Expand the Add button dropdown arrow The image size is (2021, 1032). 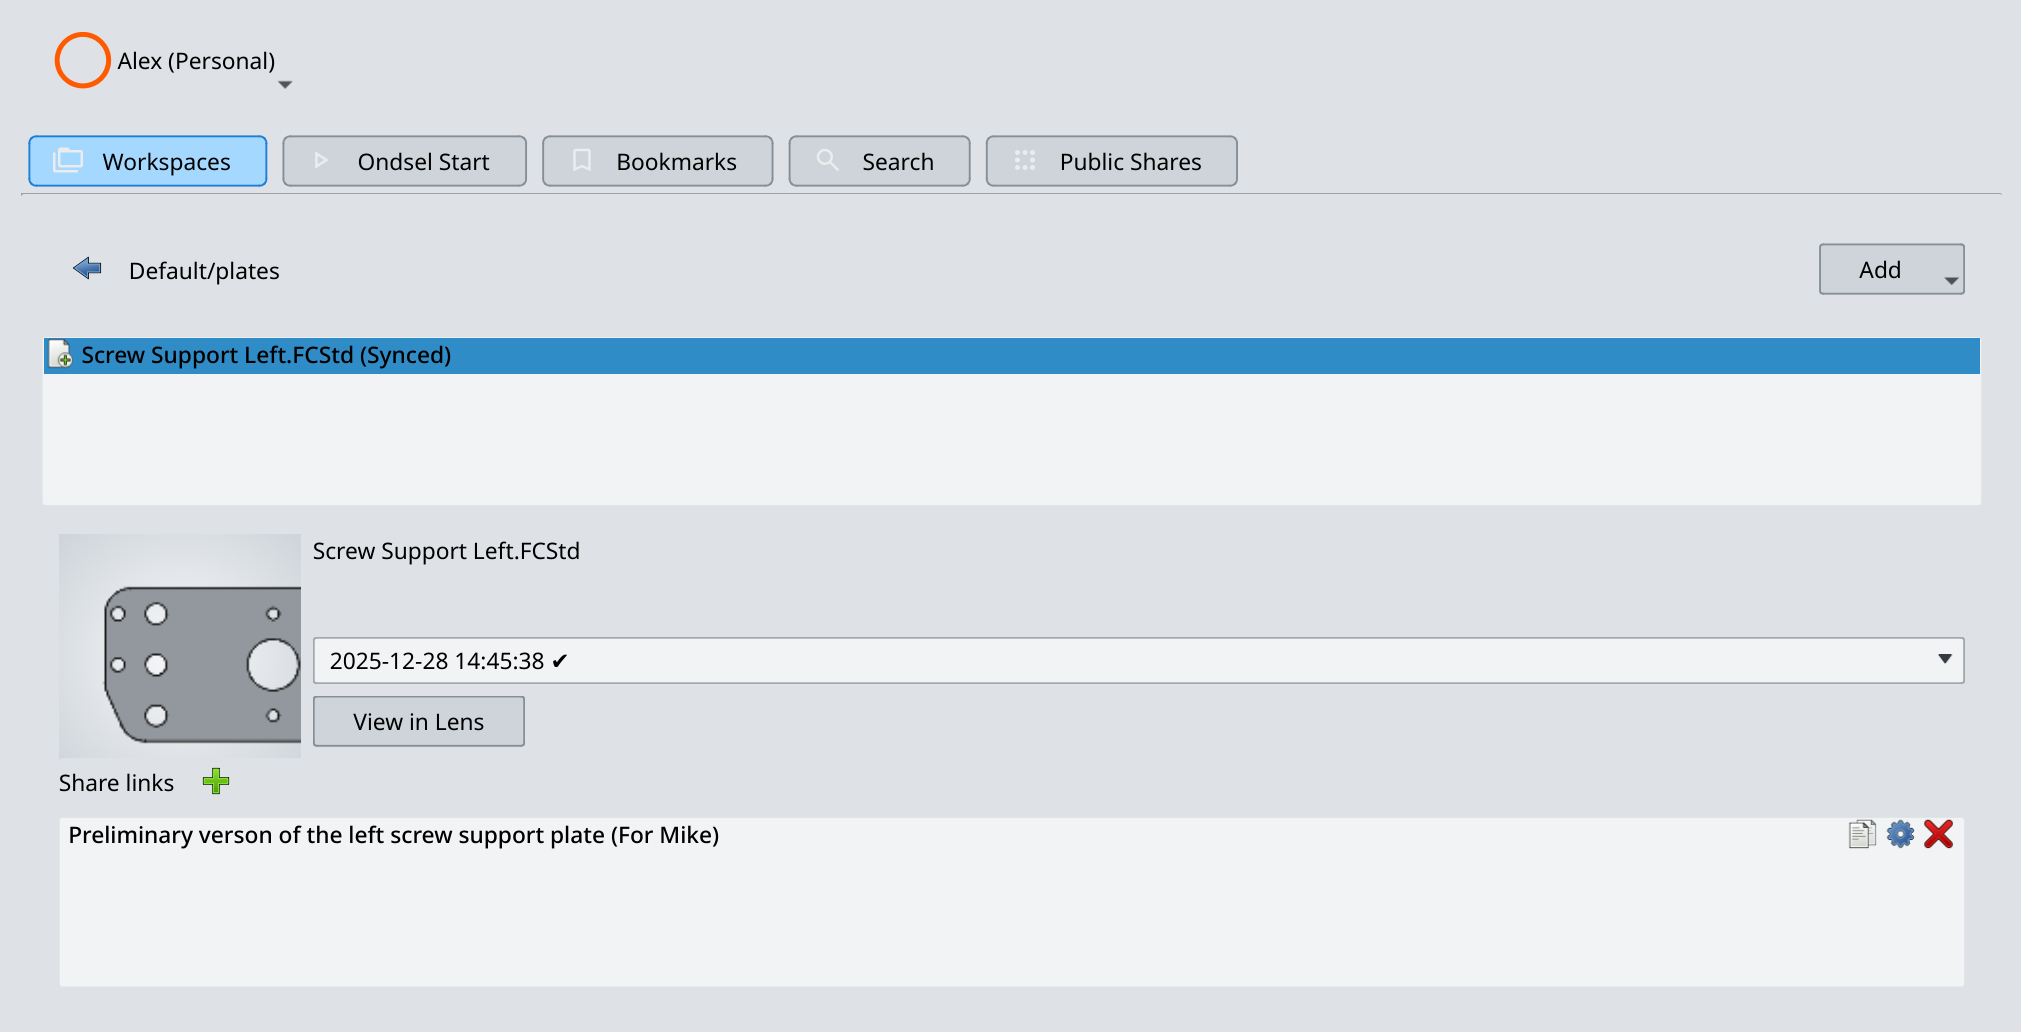click(1951, 280)
